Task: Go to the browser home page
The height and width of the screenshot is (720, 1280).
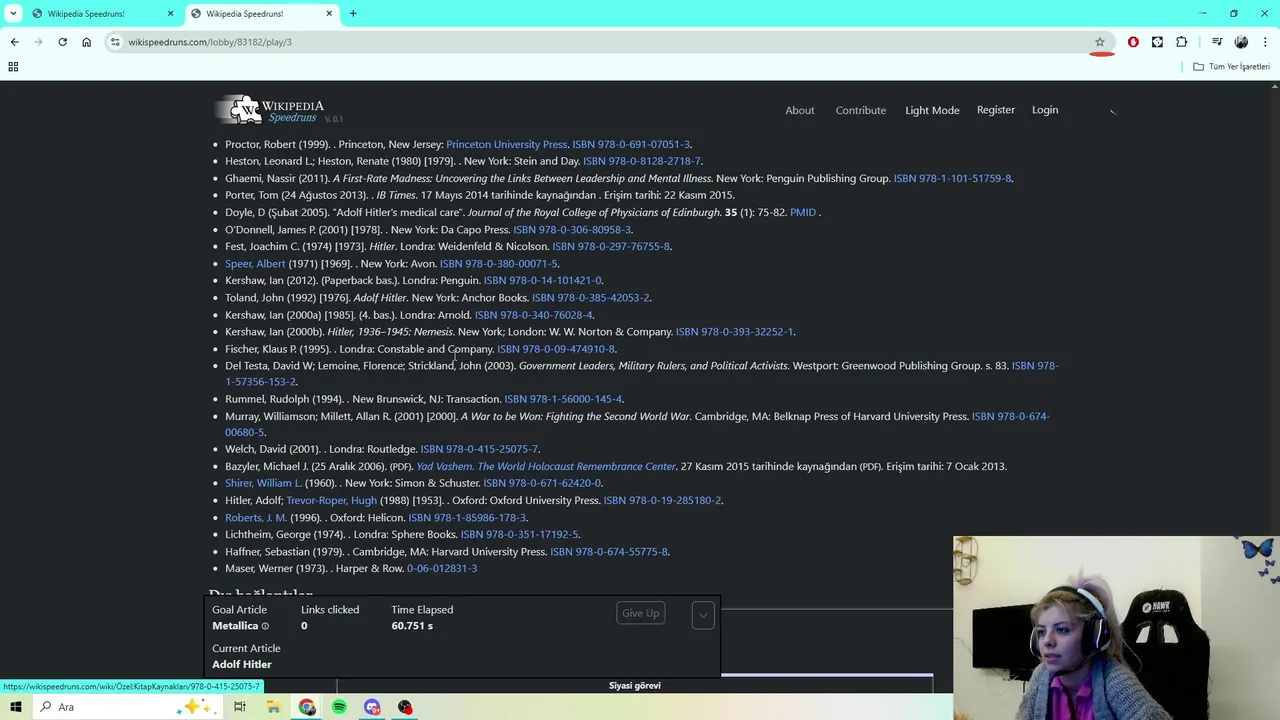Action: tap(86, 42)
